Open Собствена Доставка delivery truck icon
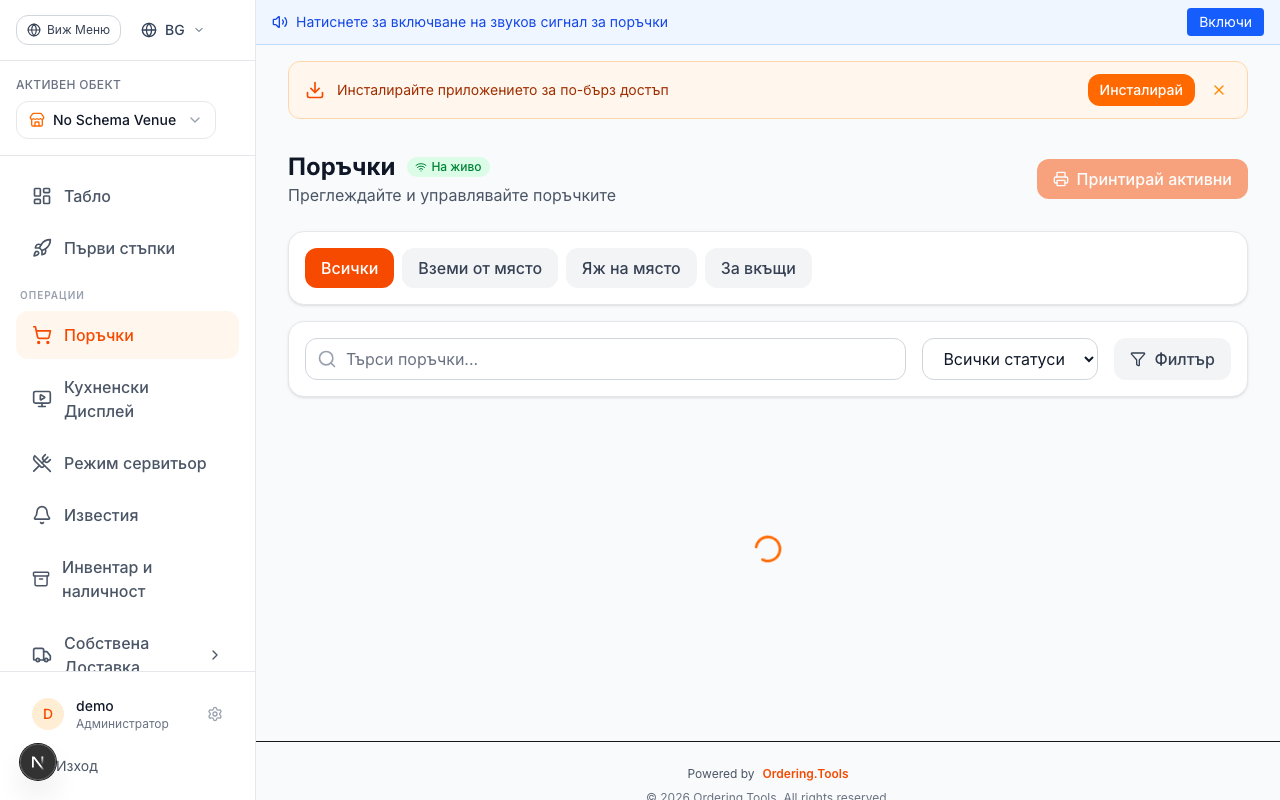This screenshot has width=1280, height=800. pos(41,654)
